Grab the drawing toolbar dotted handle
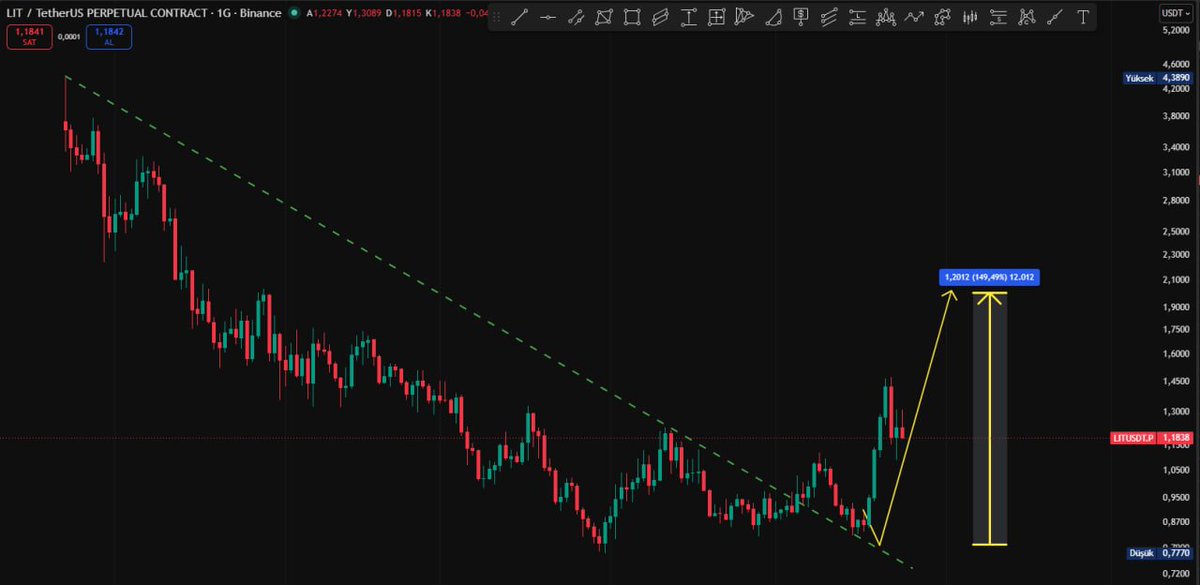The height and width of the screenshot is (585, 1200). point(497,17)
